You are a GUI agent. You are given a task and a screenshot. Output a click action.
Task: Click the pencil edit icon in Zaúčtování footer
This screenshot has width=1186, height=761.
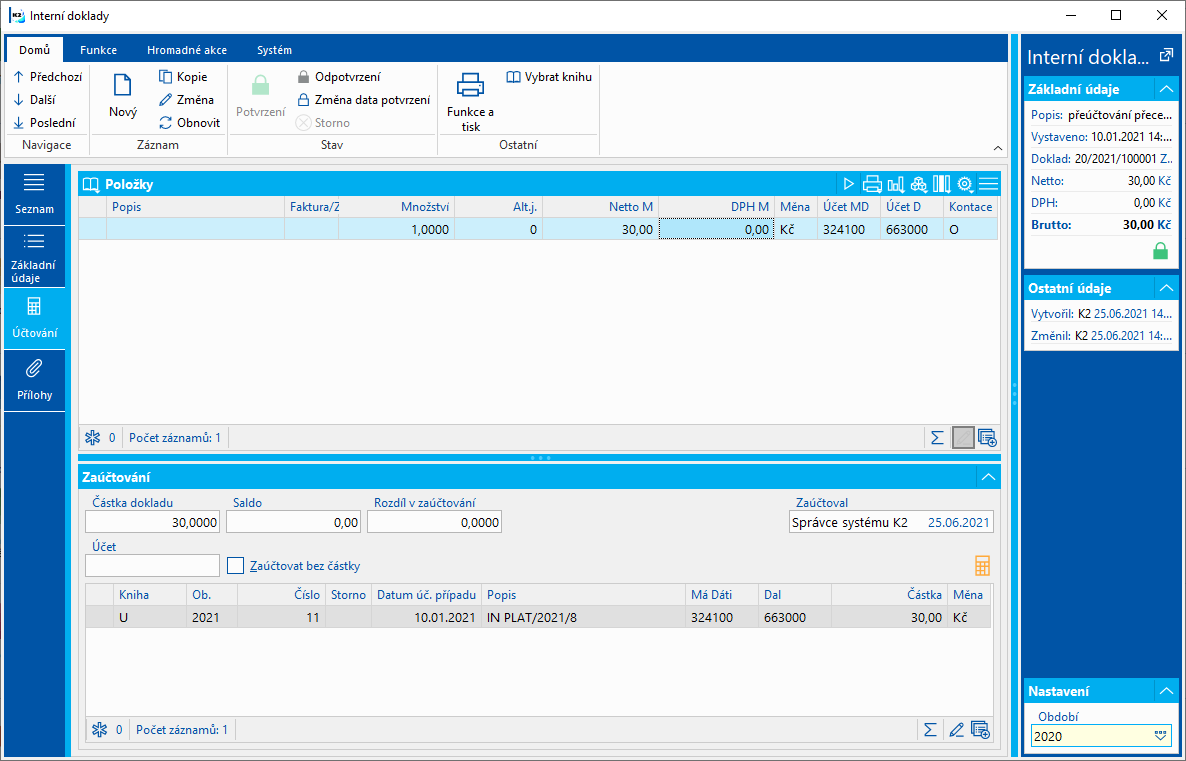click(956, 730)
